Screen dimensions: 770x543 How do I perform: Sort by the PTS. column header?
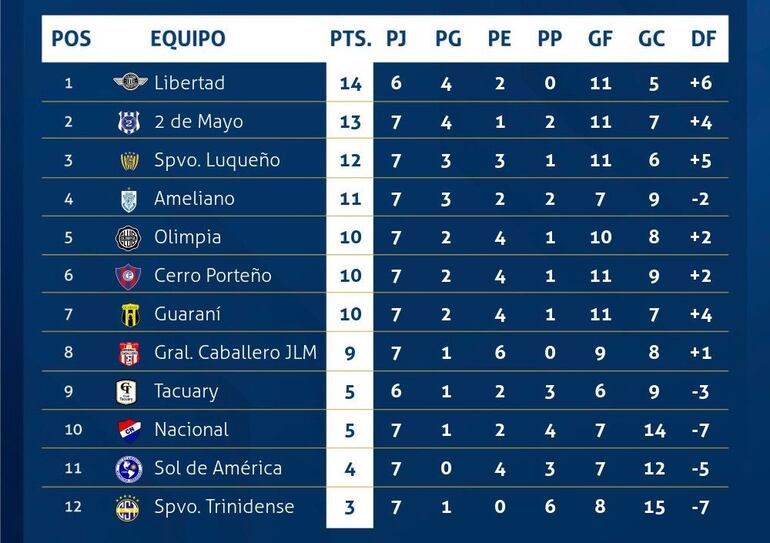tap(350, 39)
